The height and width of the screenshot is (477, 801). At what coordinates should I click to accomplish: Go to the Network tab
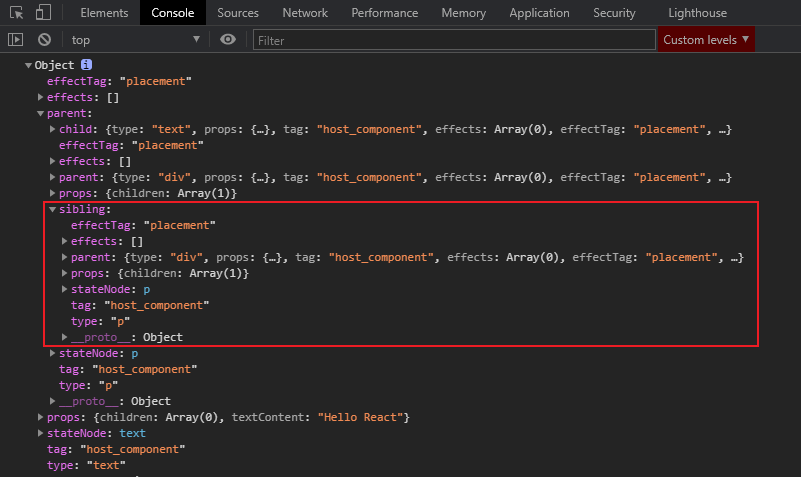[305, 13]
